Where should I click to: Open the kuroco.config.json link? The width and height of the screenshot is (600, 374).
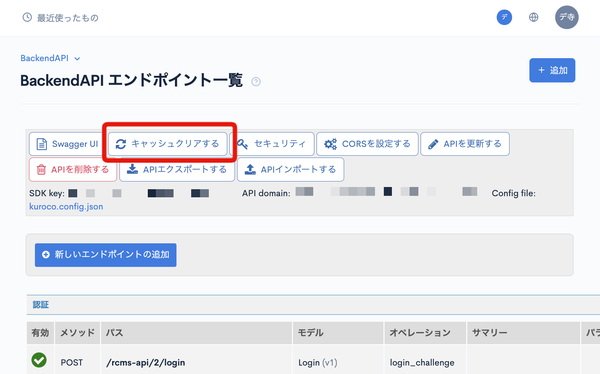(66, 207)
